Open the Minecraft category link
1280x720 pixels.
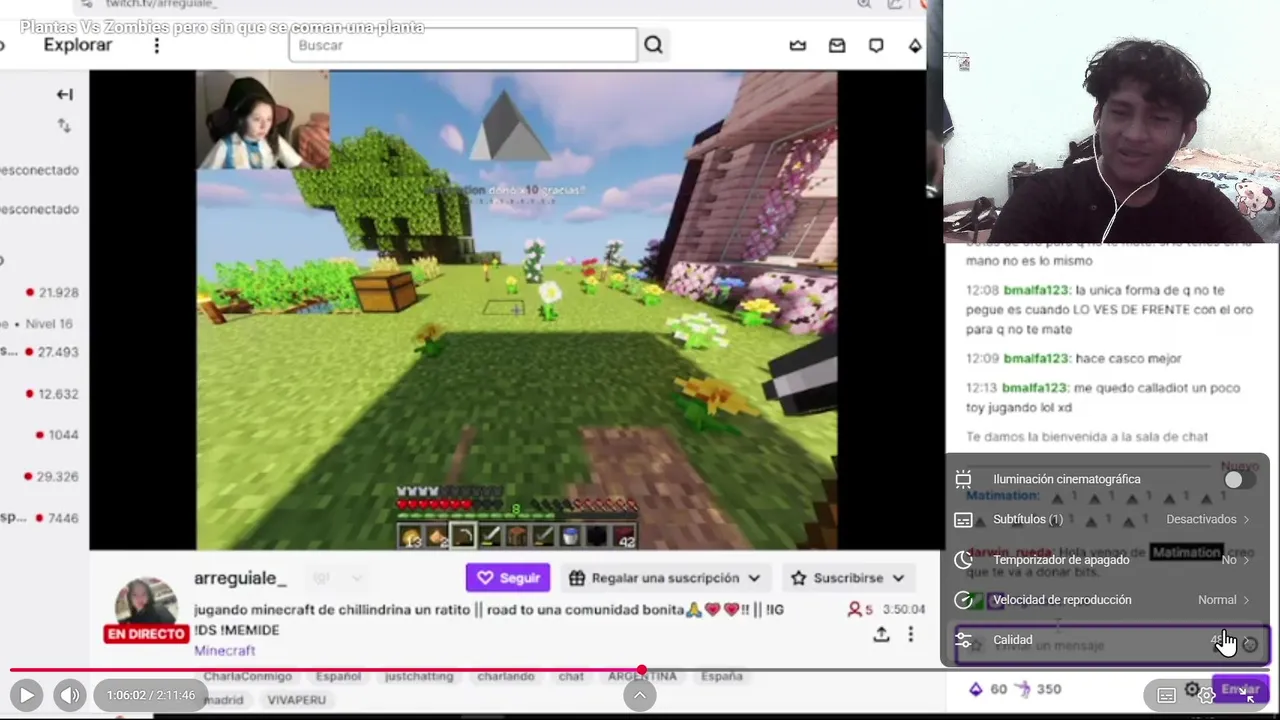(225, 651)
